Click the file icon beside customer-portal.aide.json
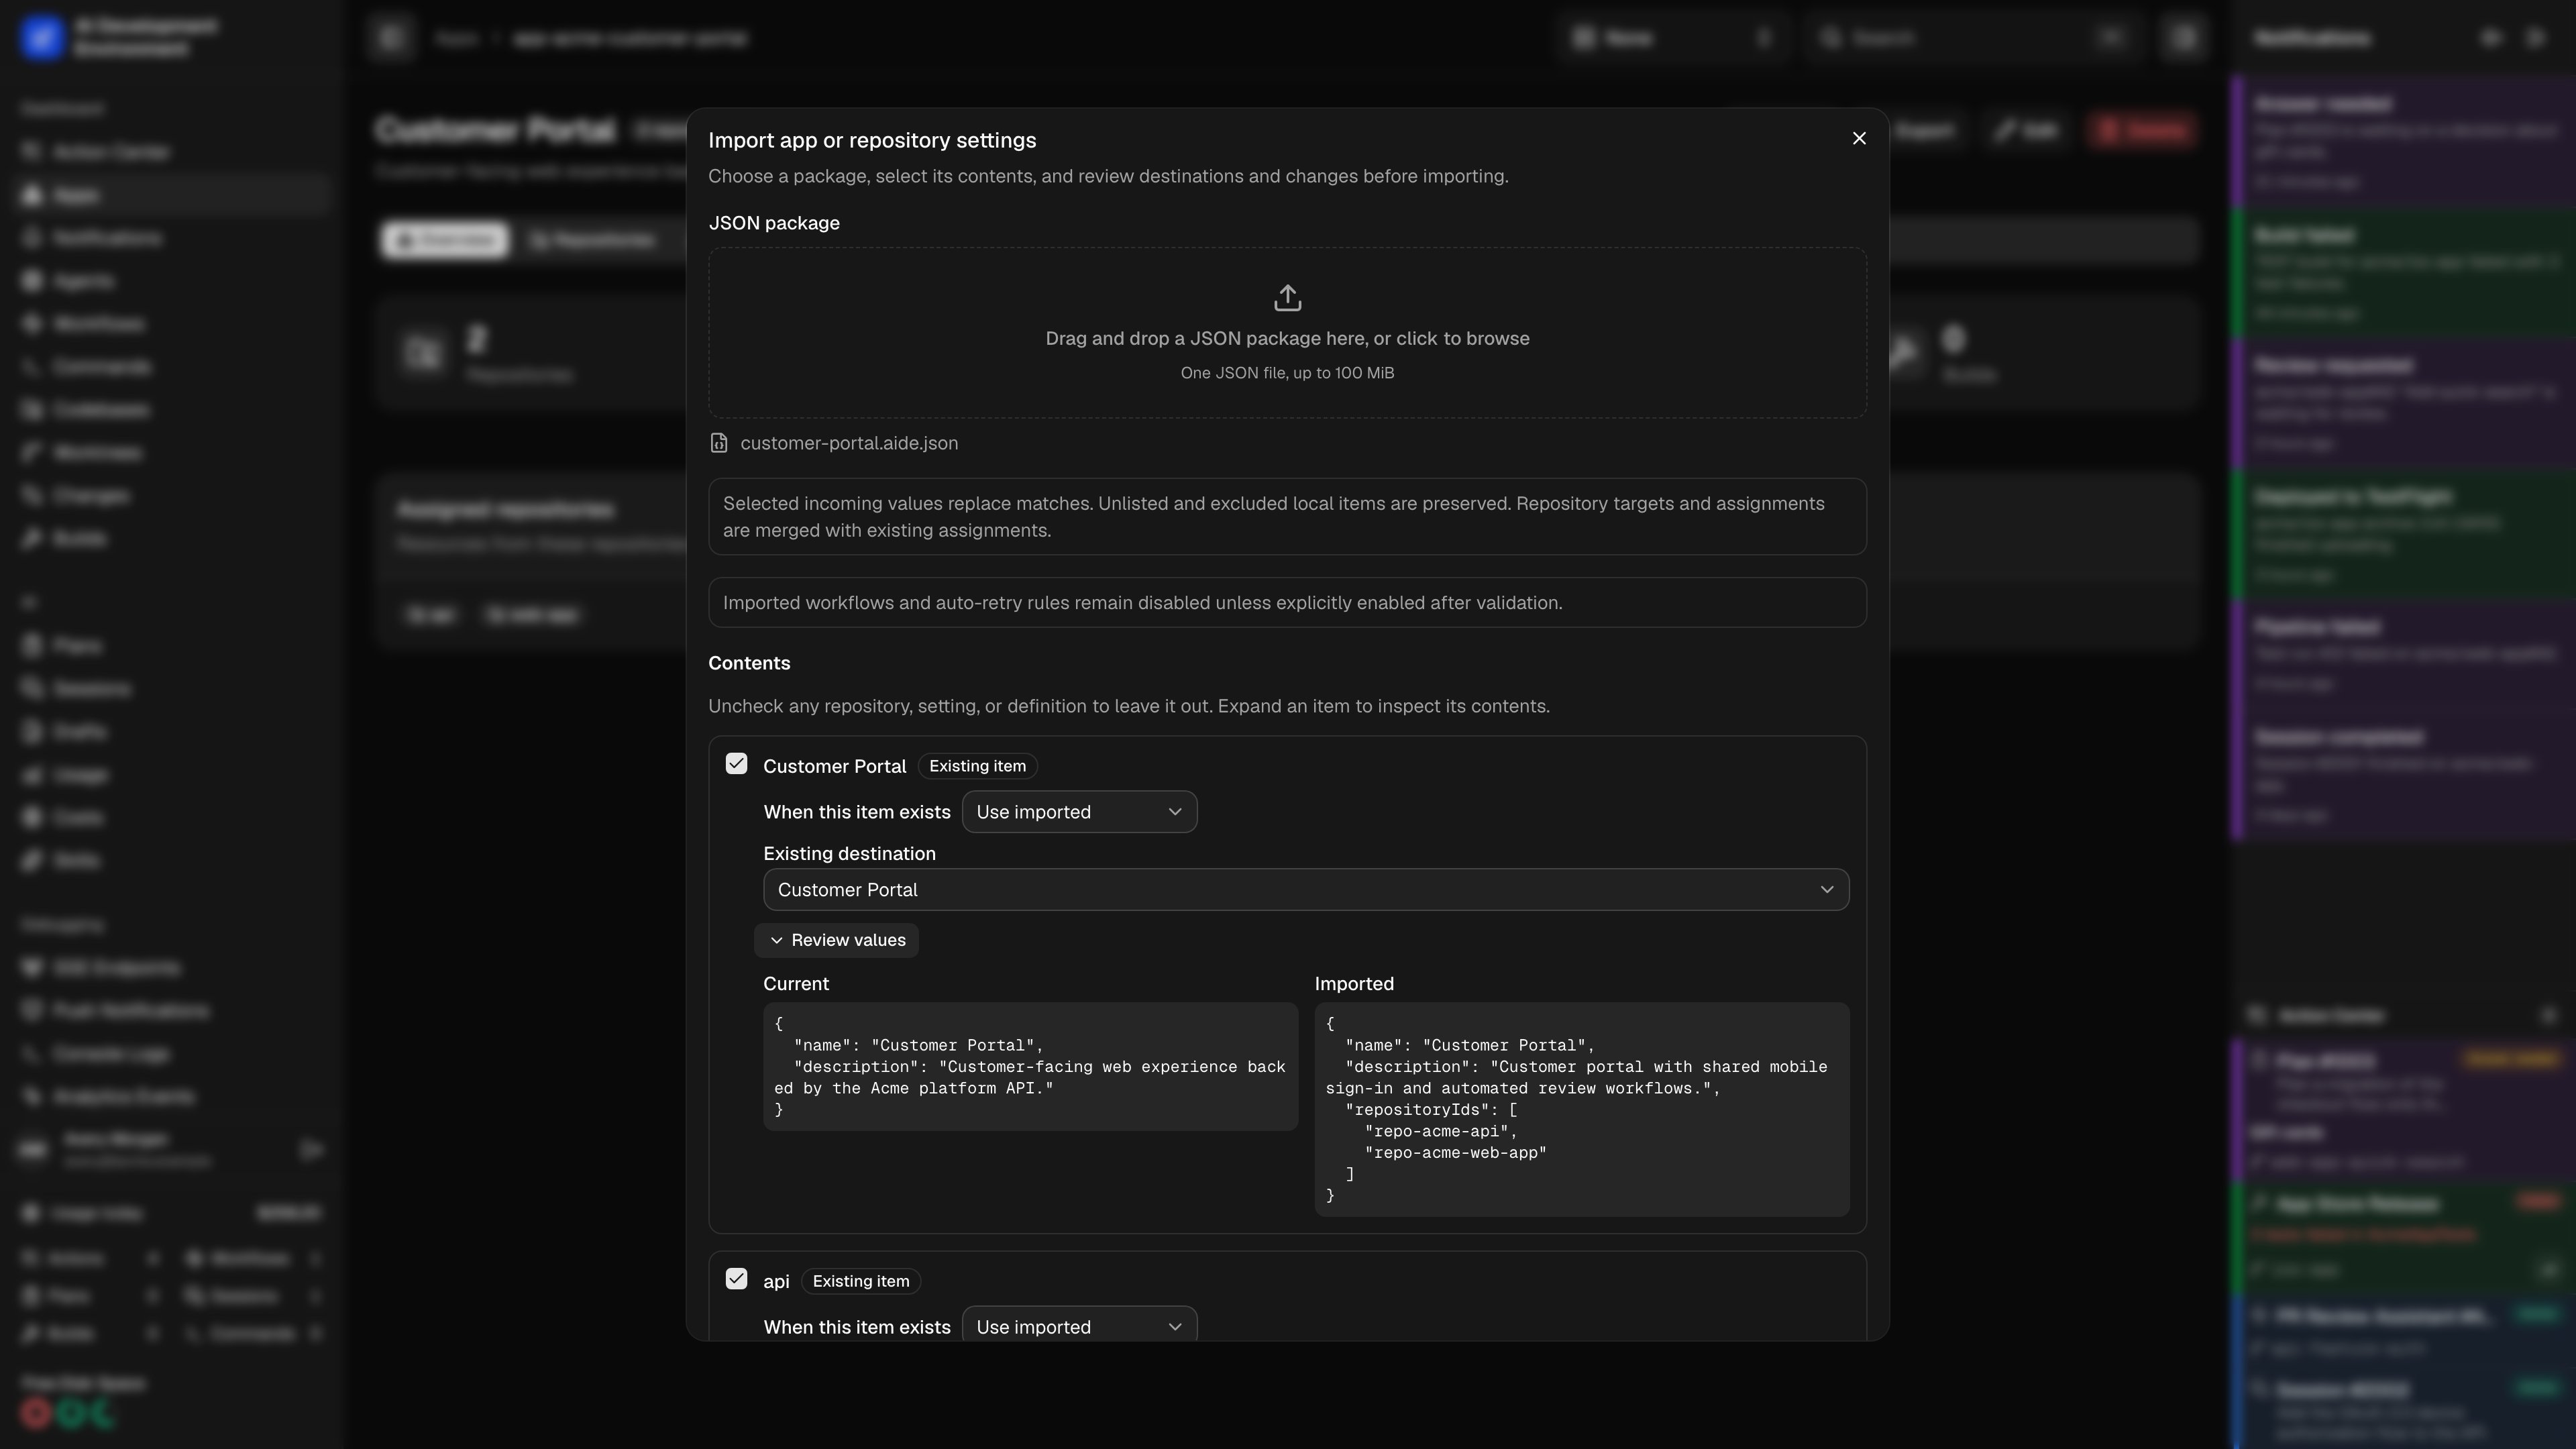This screenshot has width=2576, height=1449. point(719,443)
